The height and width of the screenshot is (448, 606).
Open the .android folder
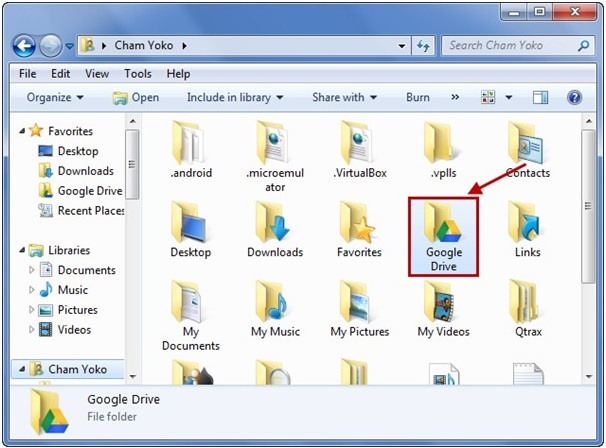[x=191, y=150]
